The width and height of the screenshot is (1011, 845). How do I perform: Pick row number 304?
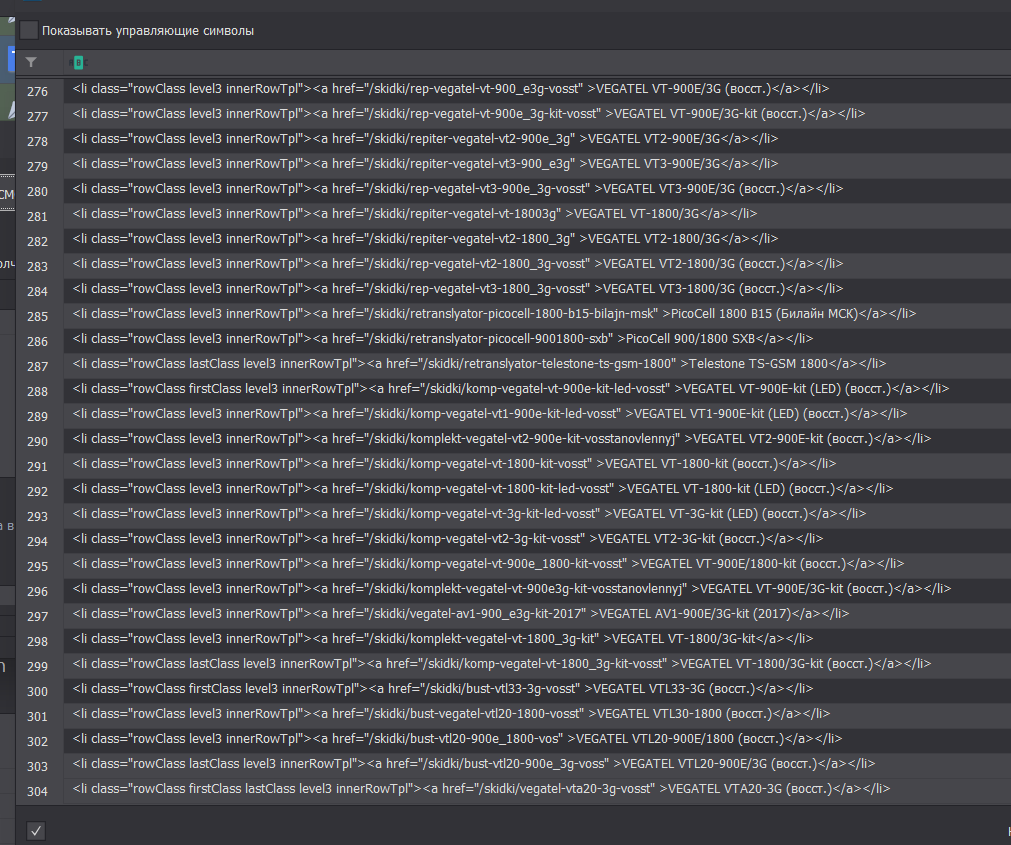coord(39,792)
